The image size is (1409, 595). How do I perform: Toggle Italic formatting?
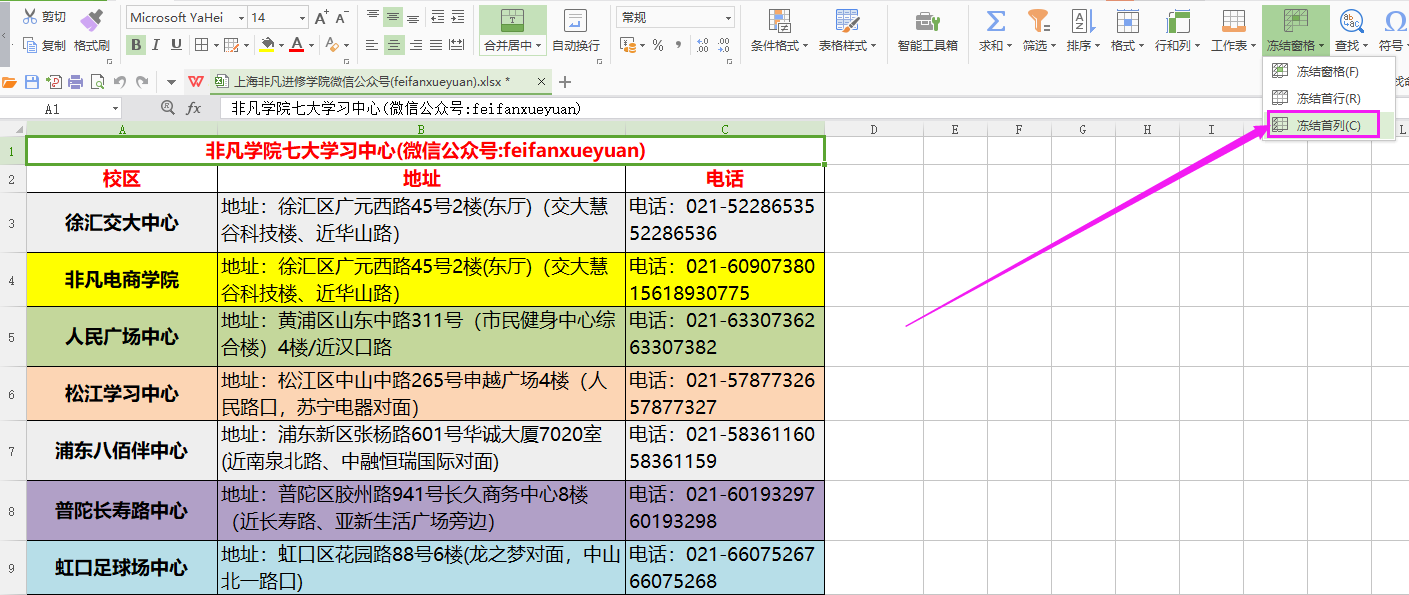[x=157, y=44]
